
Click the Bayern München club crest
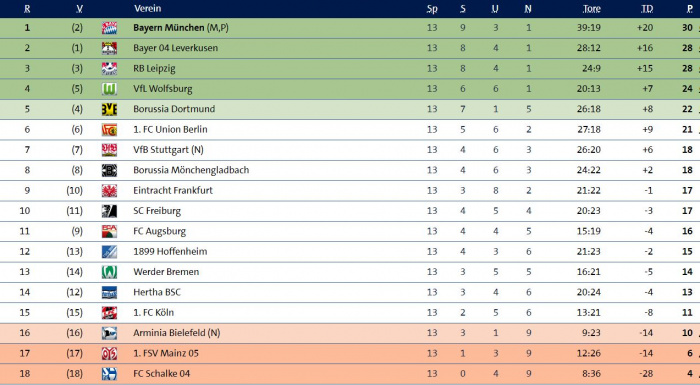point(109,28)
